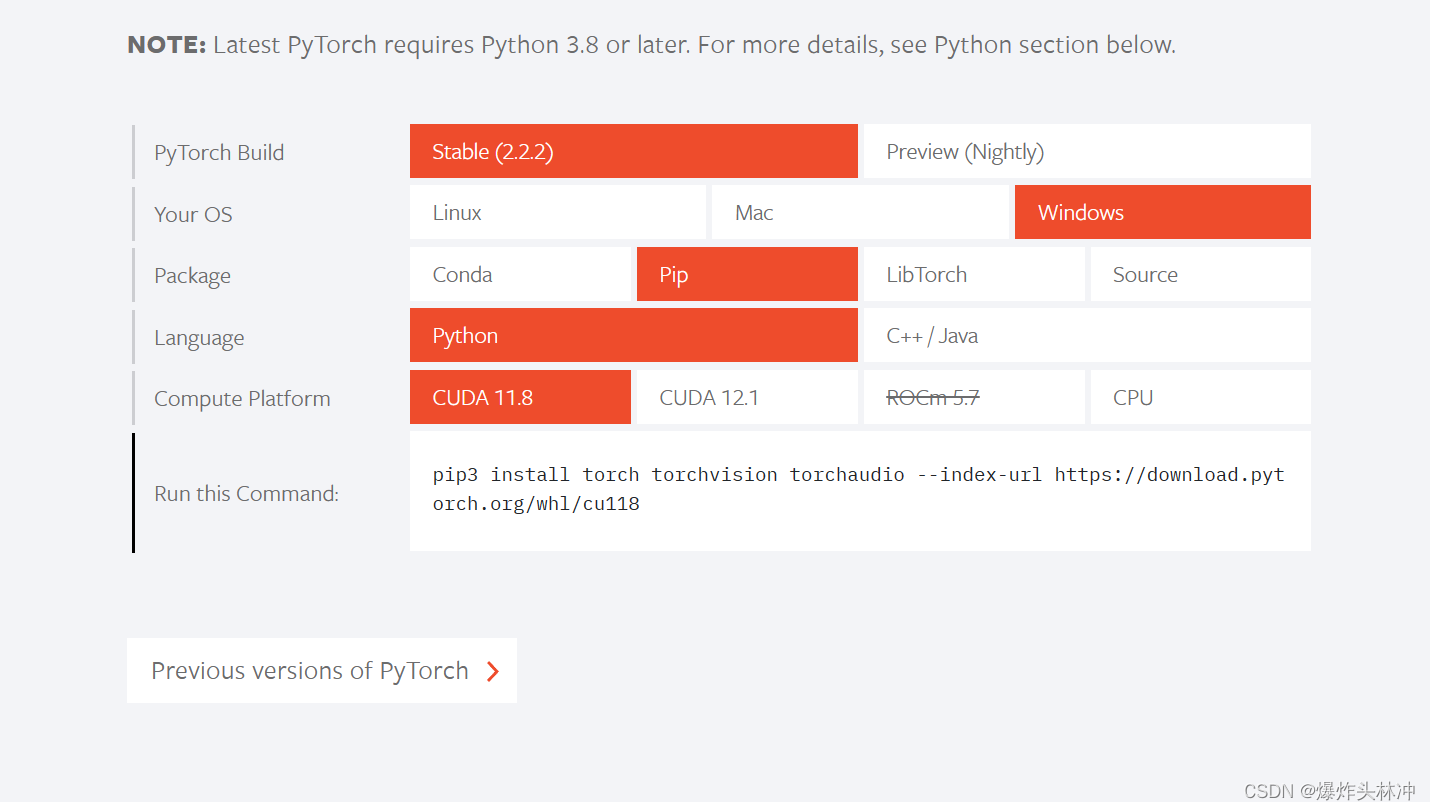Select Linux as your OS
1430x810 pixels.
[x=557, y=213]
